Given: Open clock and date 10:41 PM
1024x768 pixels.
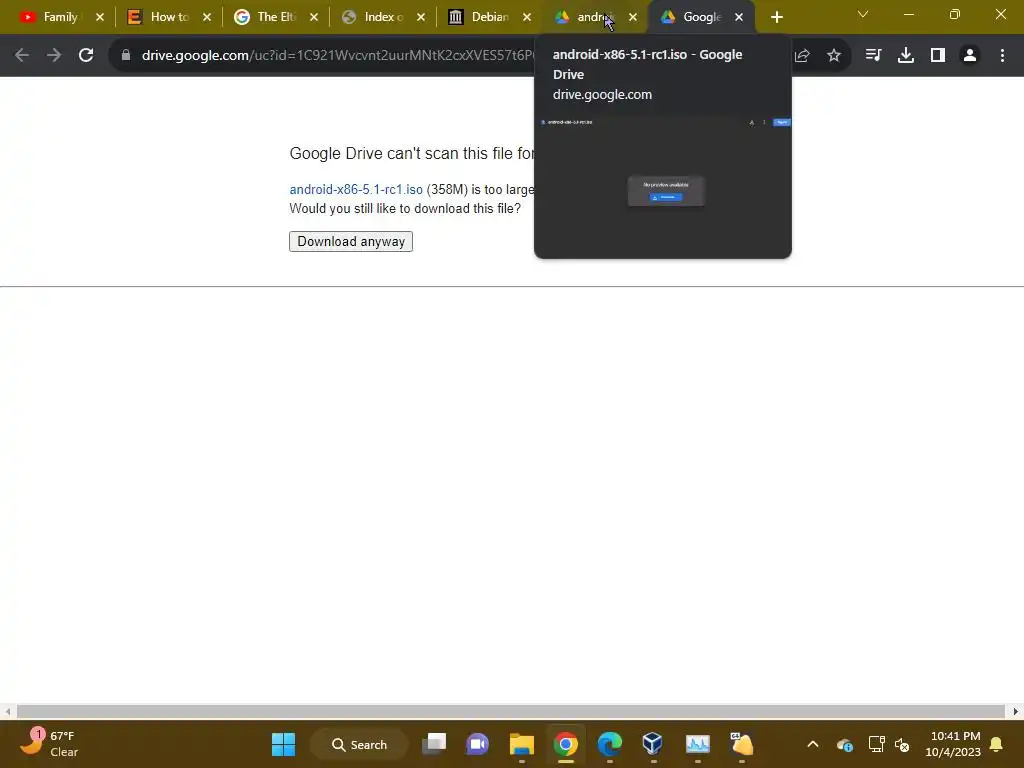Looking at the screenshot, I should point(953,744).
